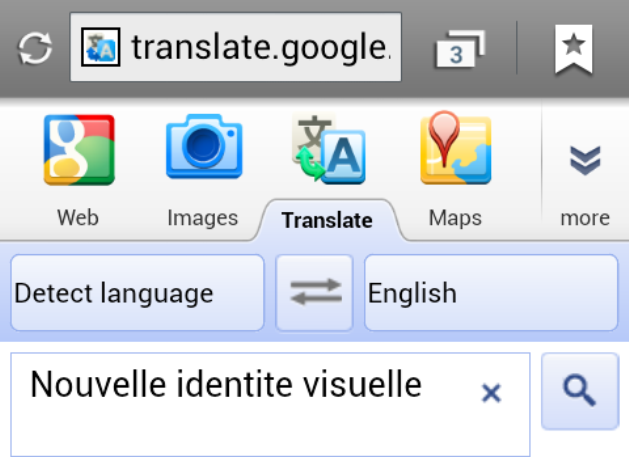
Task: Open bookmarks with the star ribbon icon
Action: (x=573, y=49)
